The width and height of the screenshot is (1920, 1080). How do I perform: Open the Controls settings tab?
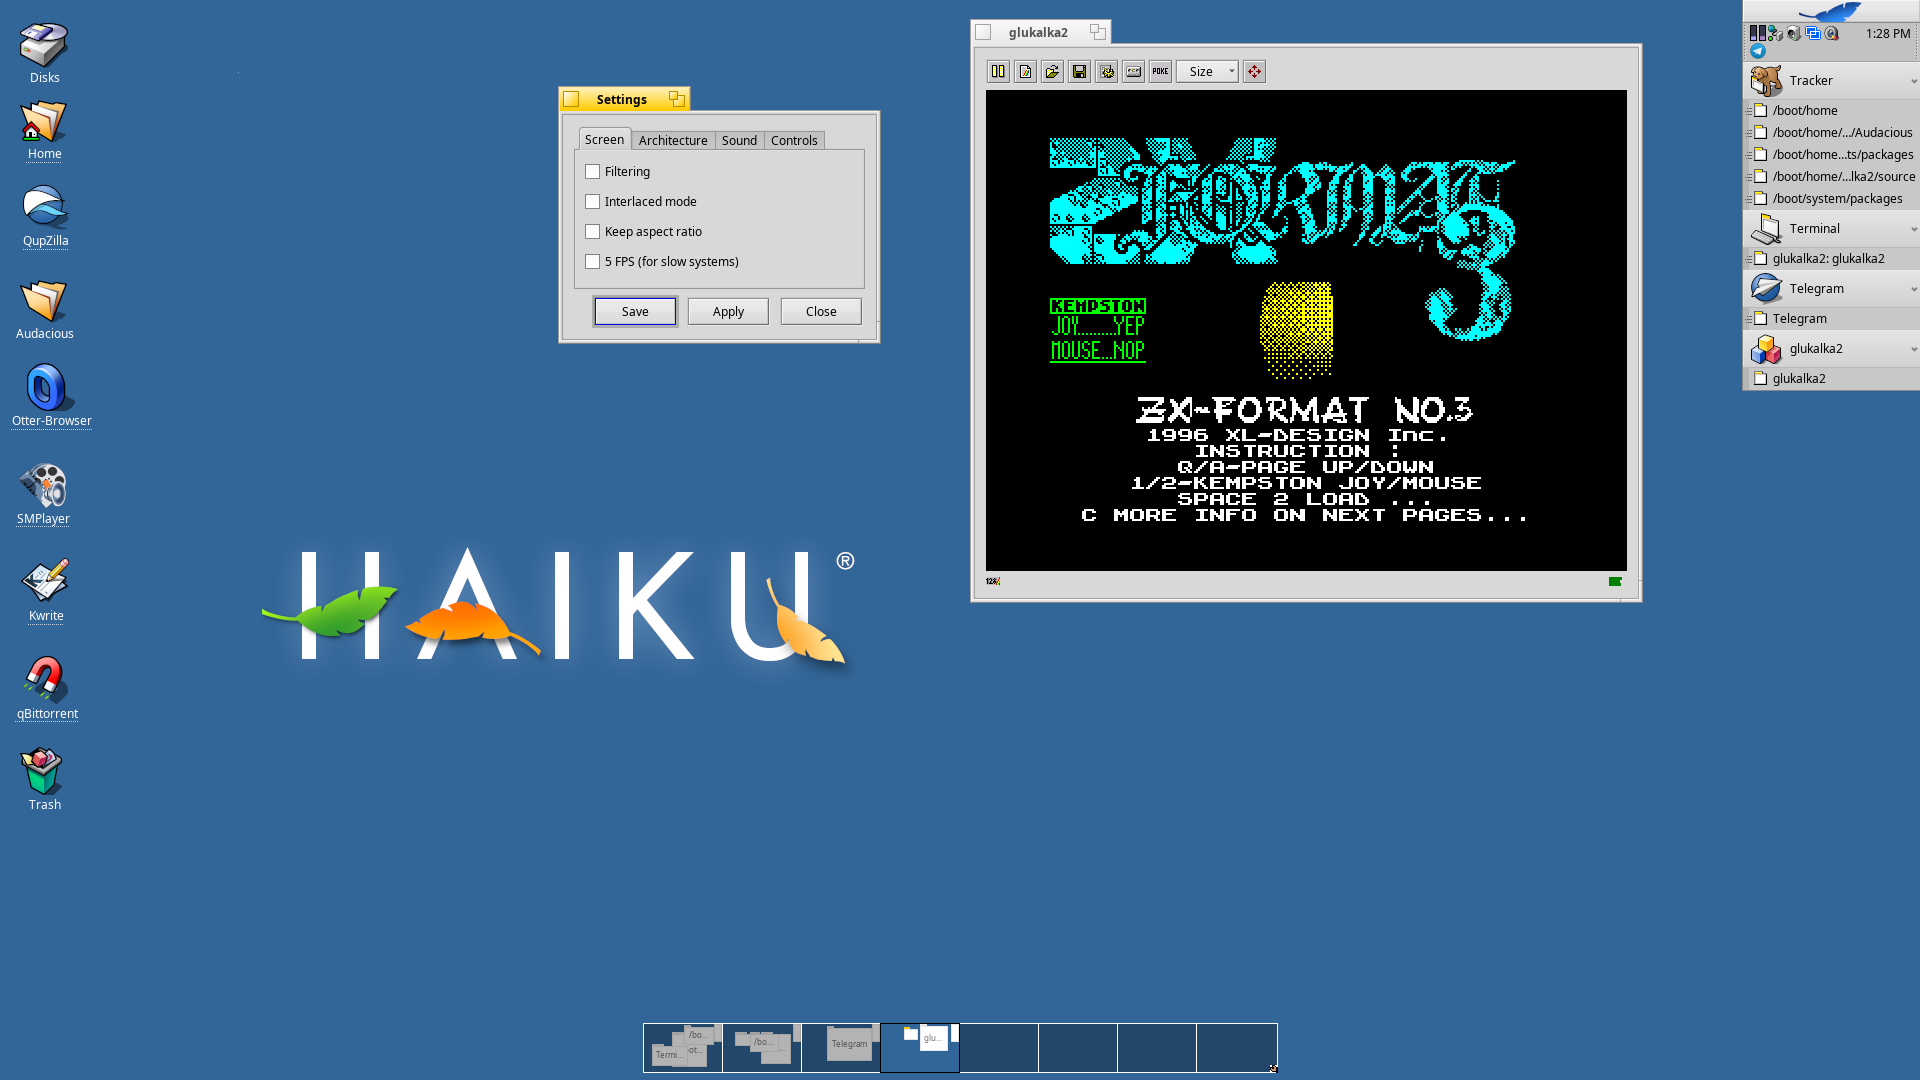pyautogui.click(x=794, y=140)
